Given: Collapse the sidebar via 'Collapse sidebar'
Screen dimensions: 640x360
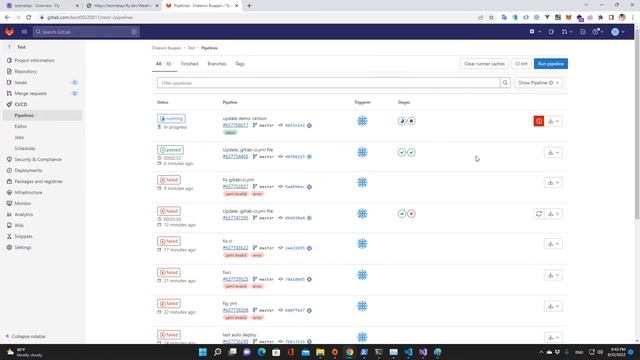Looking at the screenshot, I should (x=26, y=336).
